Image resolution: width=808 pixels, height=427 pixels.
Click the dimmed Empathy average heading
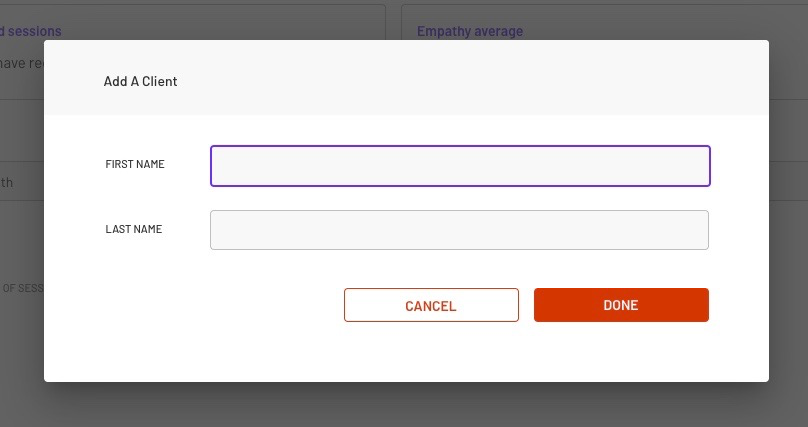(x=470, y=31)
